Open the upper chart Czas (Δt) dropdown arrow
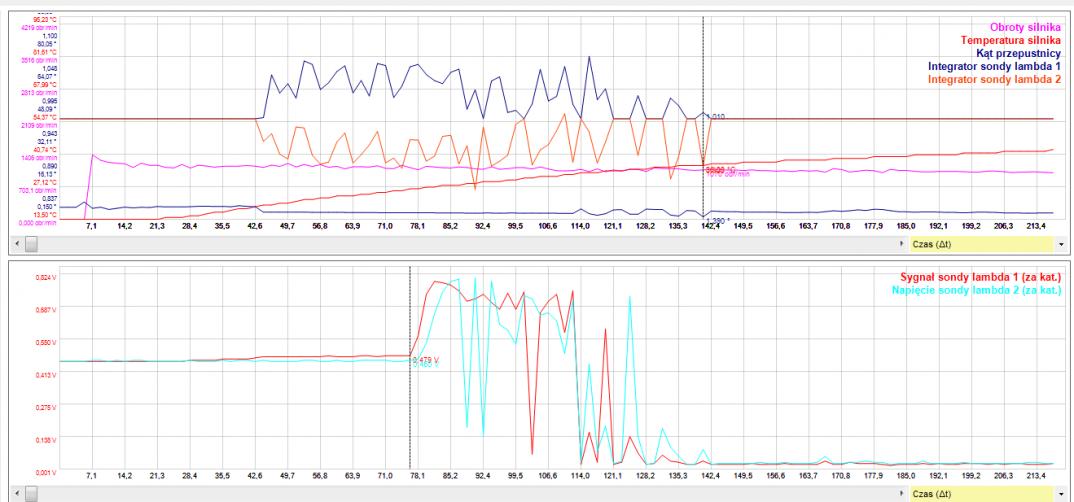The image size is (1074, 502). pyautogui.click(x=1059, y=243)
